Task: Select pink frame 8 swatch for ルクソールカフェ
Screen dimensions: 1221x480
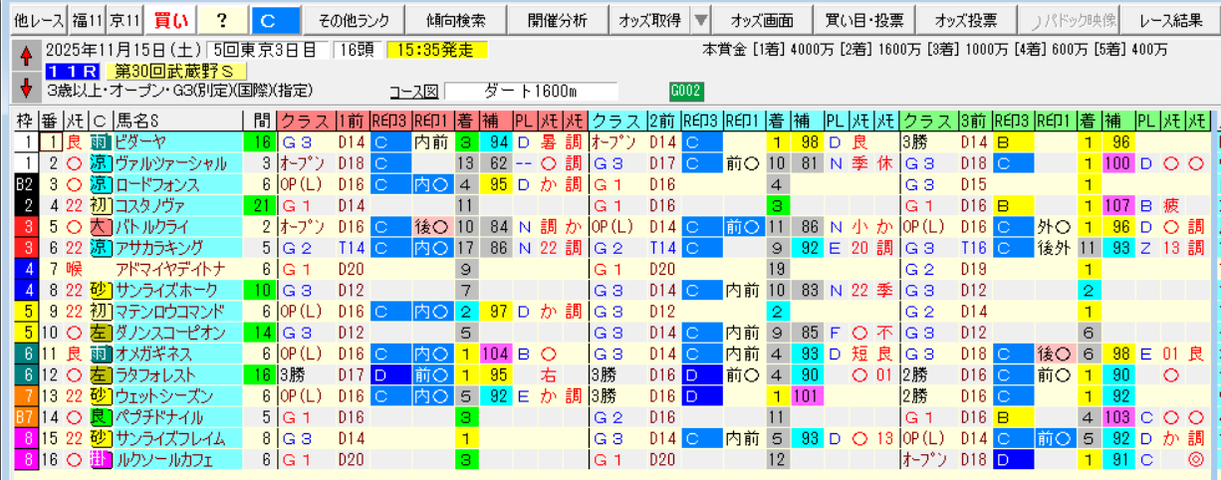Action: [25, 460]
